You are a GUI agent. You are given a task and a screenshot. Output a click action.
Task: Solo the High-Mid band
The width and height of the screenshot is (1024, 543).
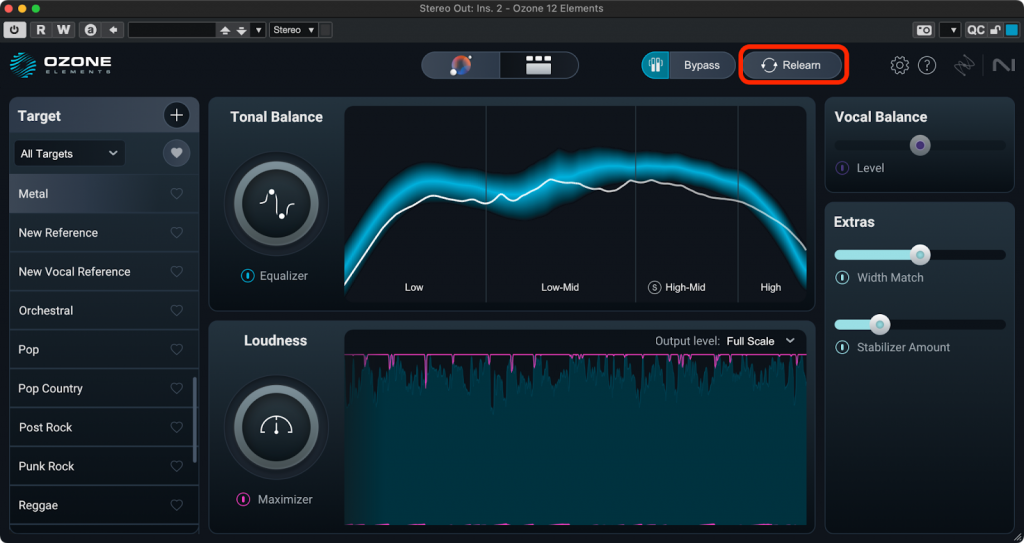point(654,288)
